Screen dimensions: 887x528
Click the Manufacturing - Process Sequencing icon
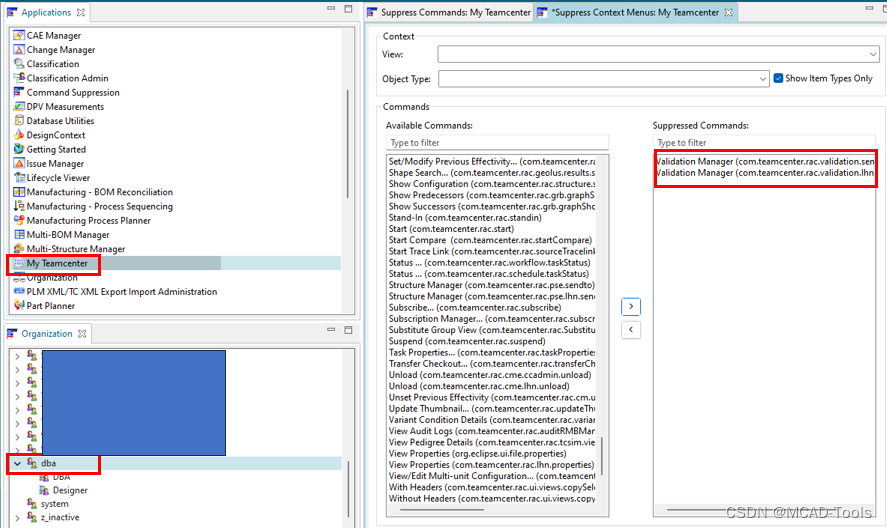coord(19,206)
